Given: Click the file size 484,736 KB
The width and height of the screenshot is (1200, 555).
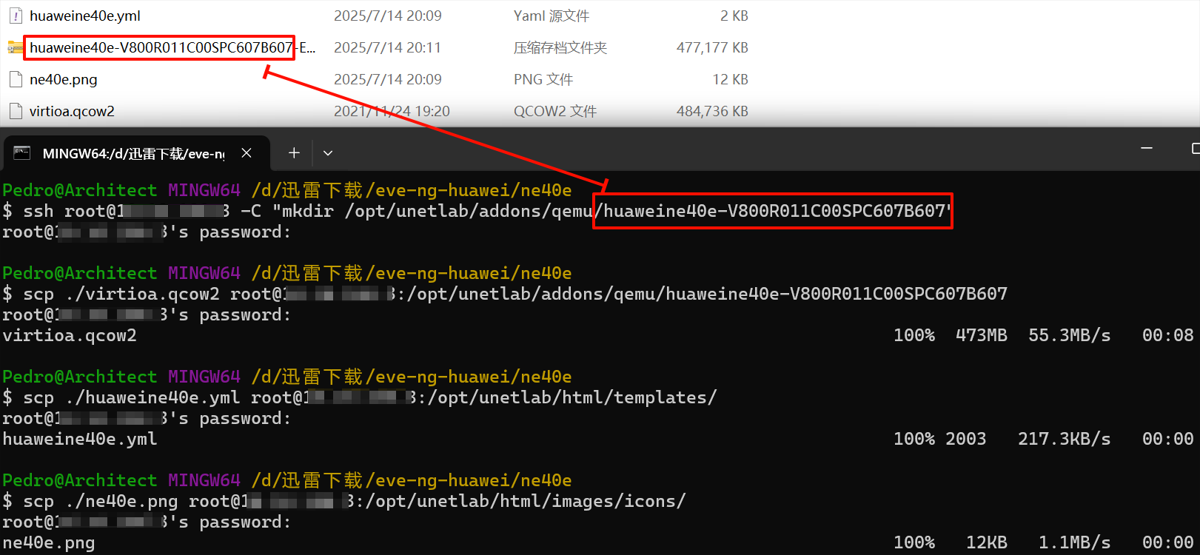Looking at the screenshot, I should [x=712, y=111].
